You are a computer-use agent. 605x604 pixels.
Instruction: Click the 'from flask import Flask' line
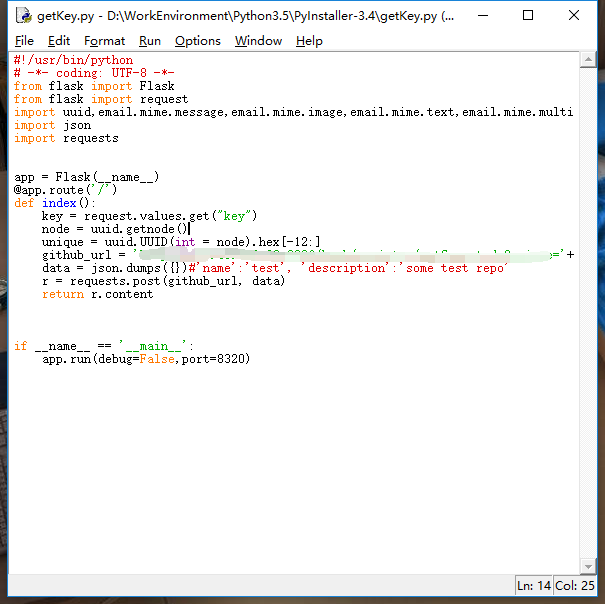point(94,86)
